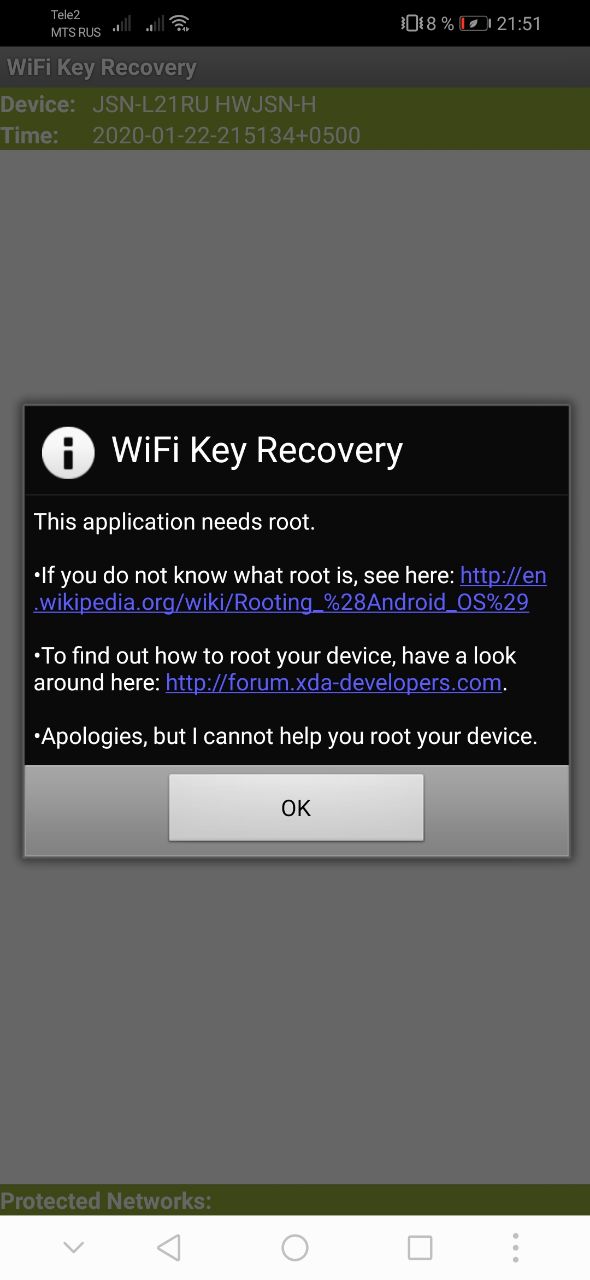Tap the 21:51 clock in status bar
Screen dimensions: 590x1280
pyautogui.click(x=519, y=23)
